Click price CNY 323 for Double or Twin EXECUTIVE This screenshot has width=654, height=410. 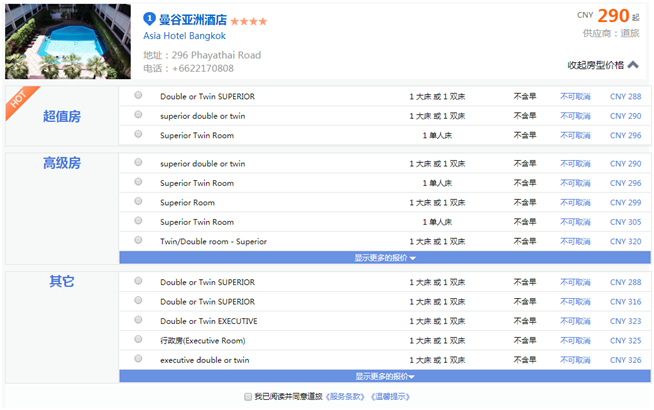coord(625,321)
